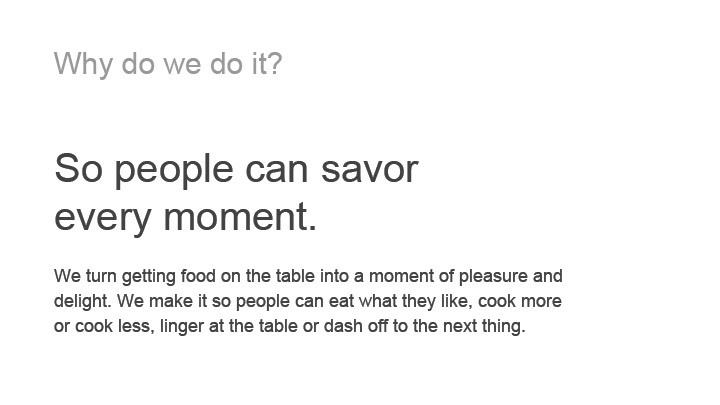
Task: Click the word 'people' in the large headline
Action: [x=174, y=171]
